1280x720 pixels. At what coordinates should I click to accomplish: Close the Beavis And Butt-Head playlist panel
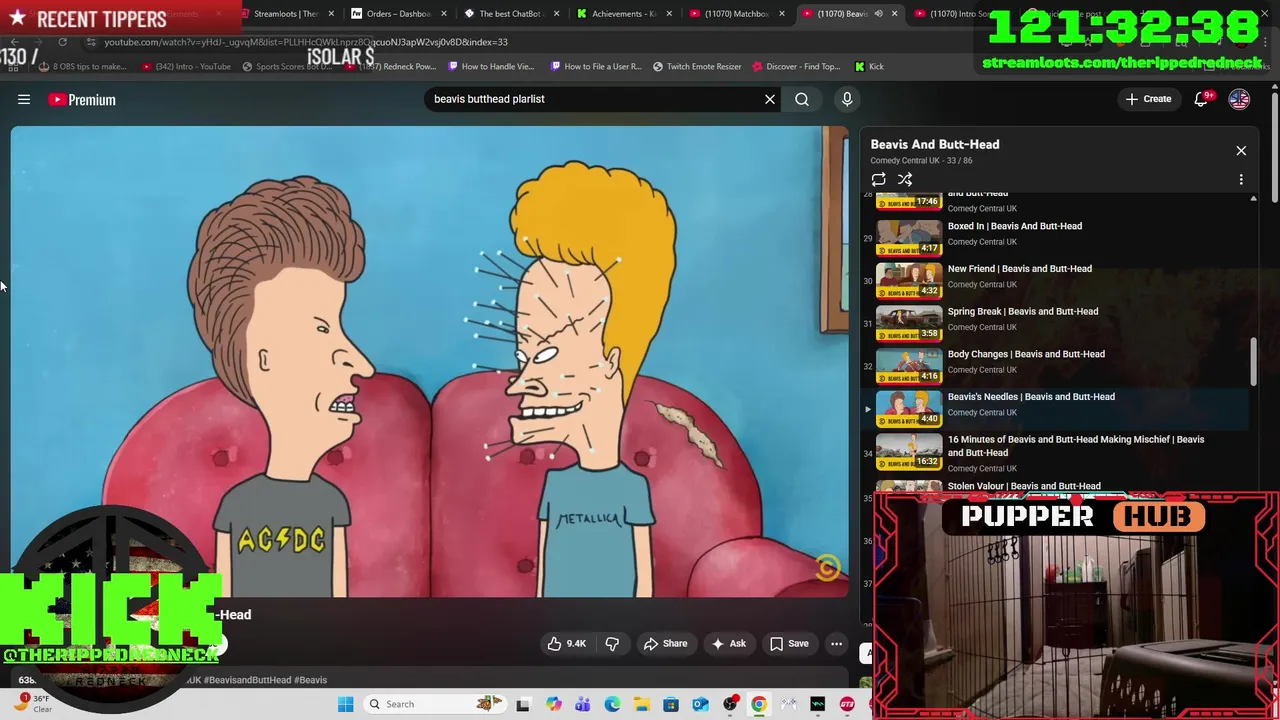1241,151
